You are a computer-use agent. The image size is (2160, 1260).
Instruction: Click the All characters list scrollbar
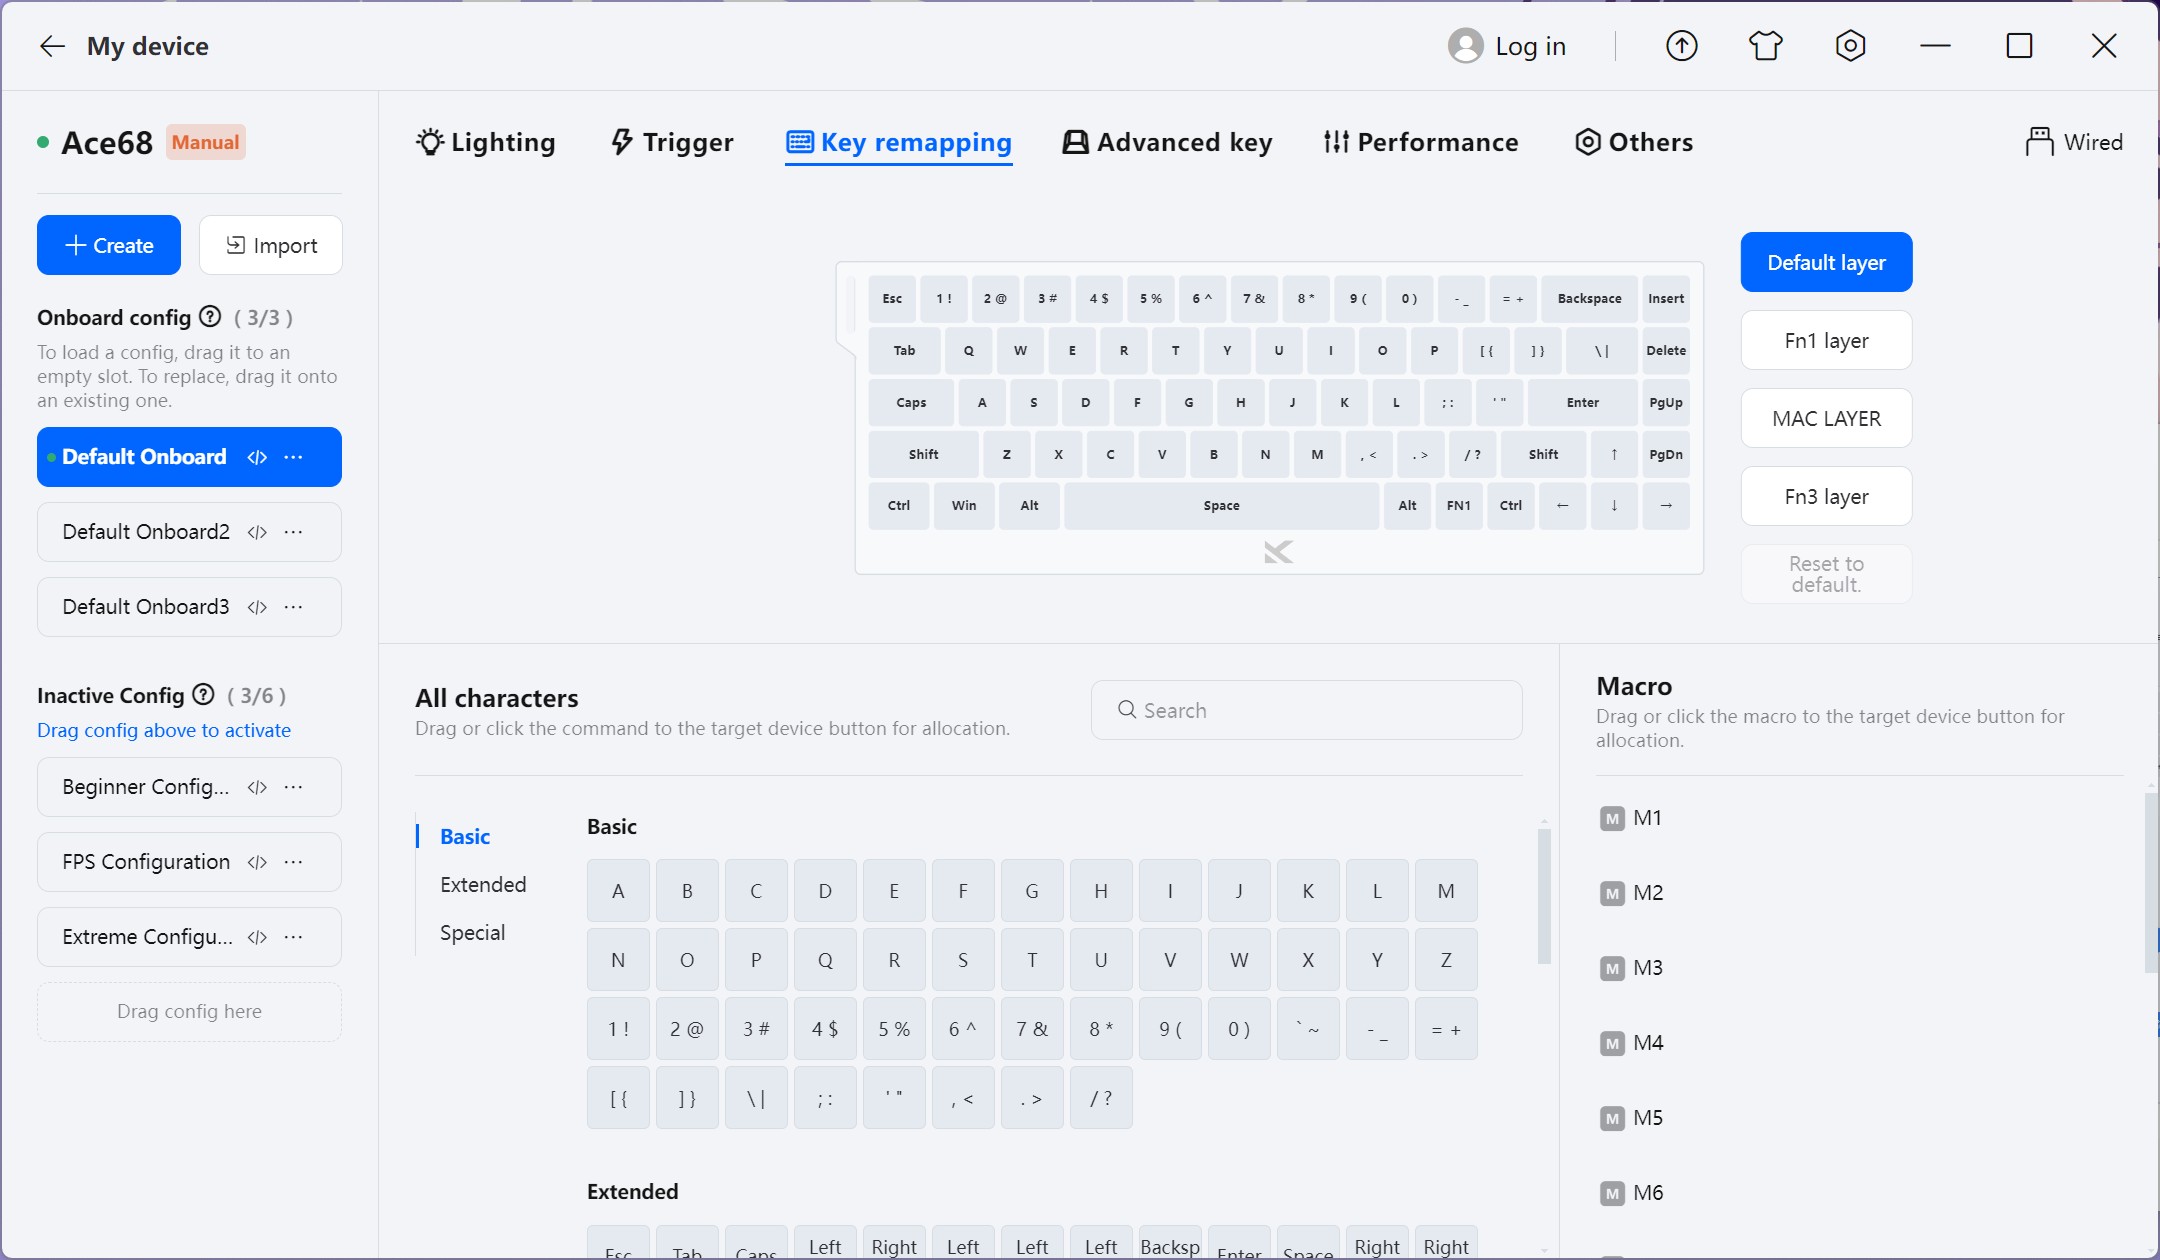tap(1544, 896)
